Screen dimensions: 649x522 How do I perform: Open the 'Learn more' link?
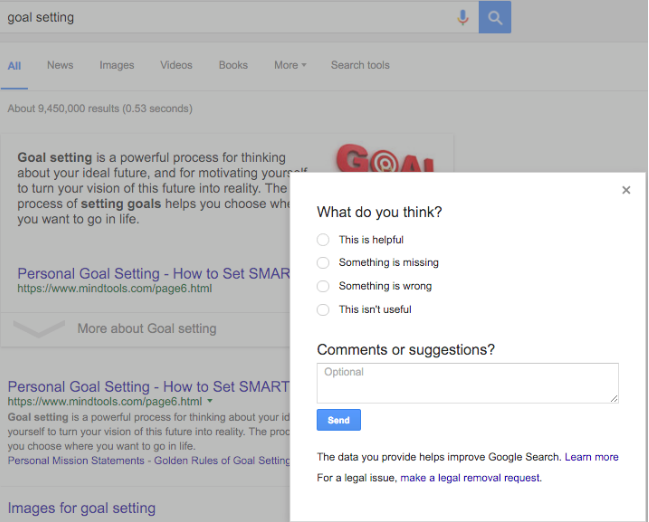click(591, 457)
